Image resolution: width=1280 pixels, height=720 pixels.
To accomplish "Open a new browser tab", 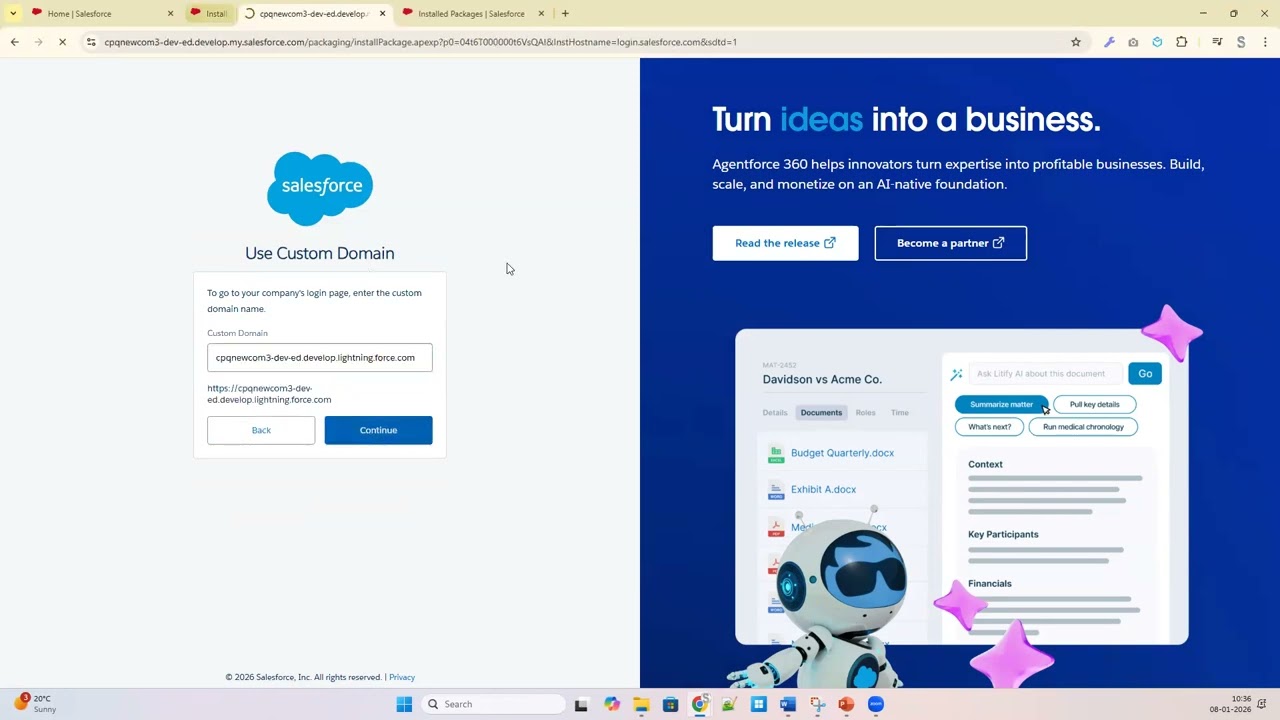I will pos(565,14).
